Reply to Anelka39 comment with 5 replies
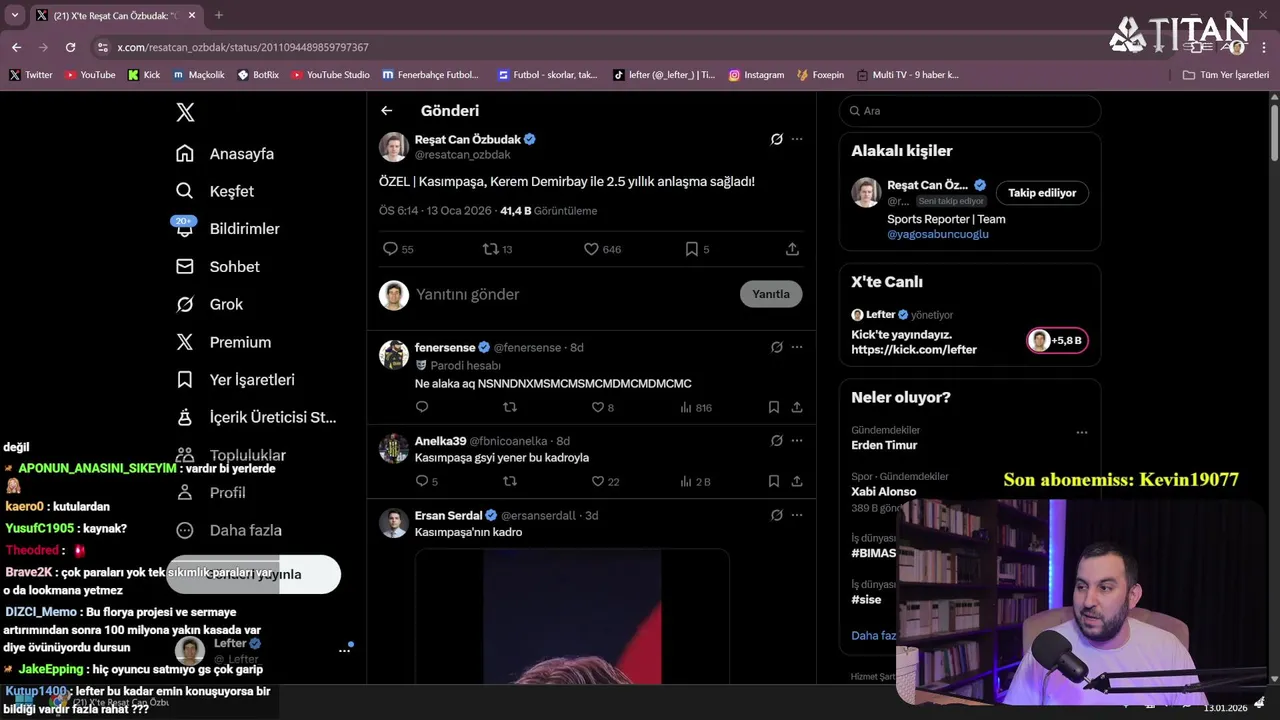1280x720 pixels. 427,481
